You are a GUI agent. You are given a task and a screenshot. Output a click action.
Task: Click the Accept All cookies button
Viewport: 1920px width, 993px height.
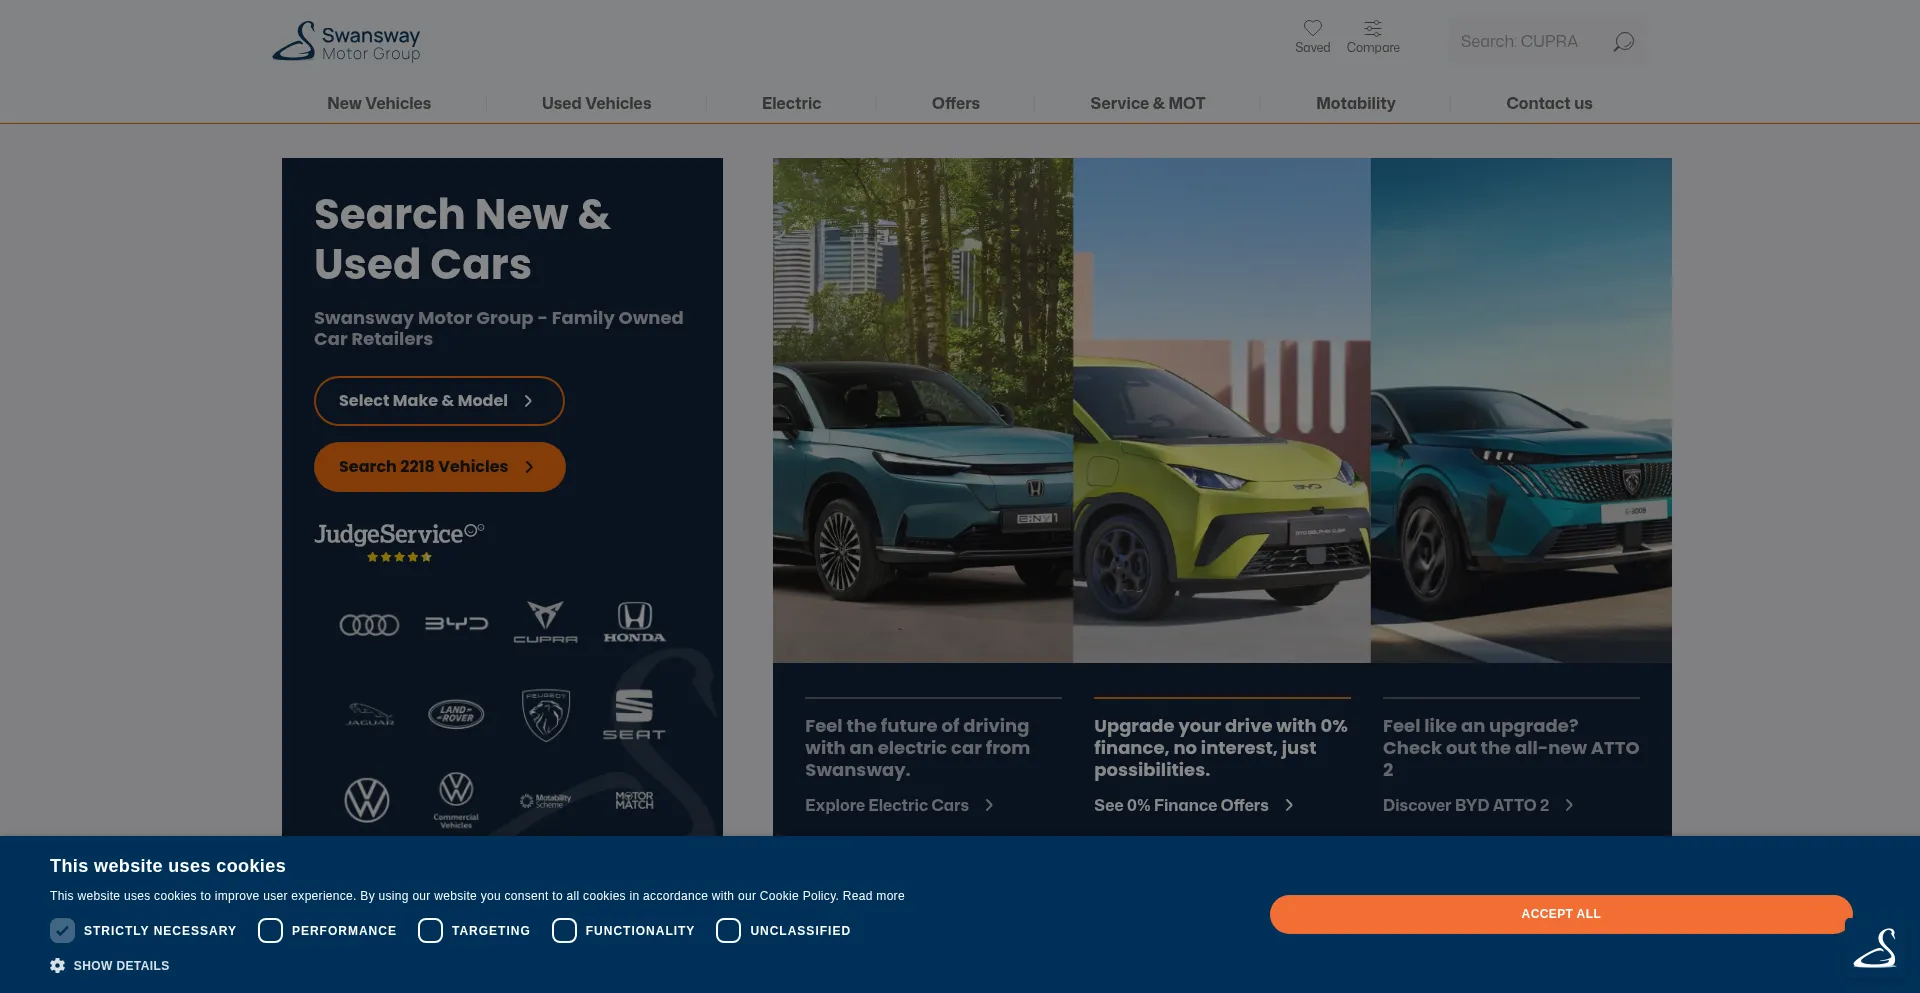point(1560,914)
